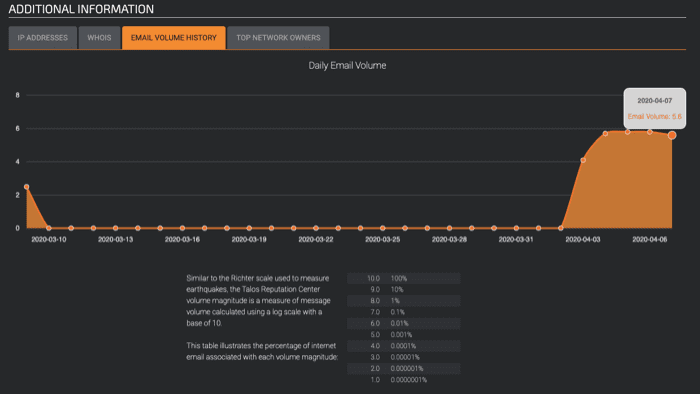Click the 9.0 10% table row
This screenshot has width=700, height=394.
tap(404, 290)
